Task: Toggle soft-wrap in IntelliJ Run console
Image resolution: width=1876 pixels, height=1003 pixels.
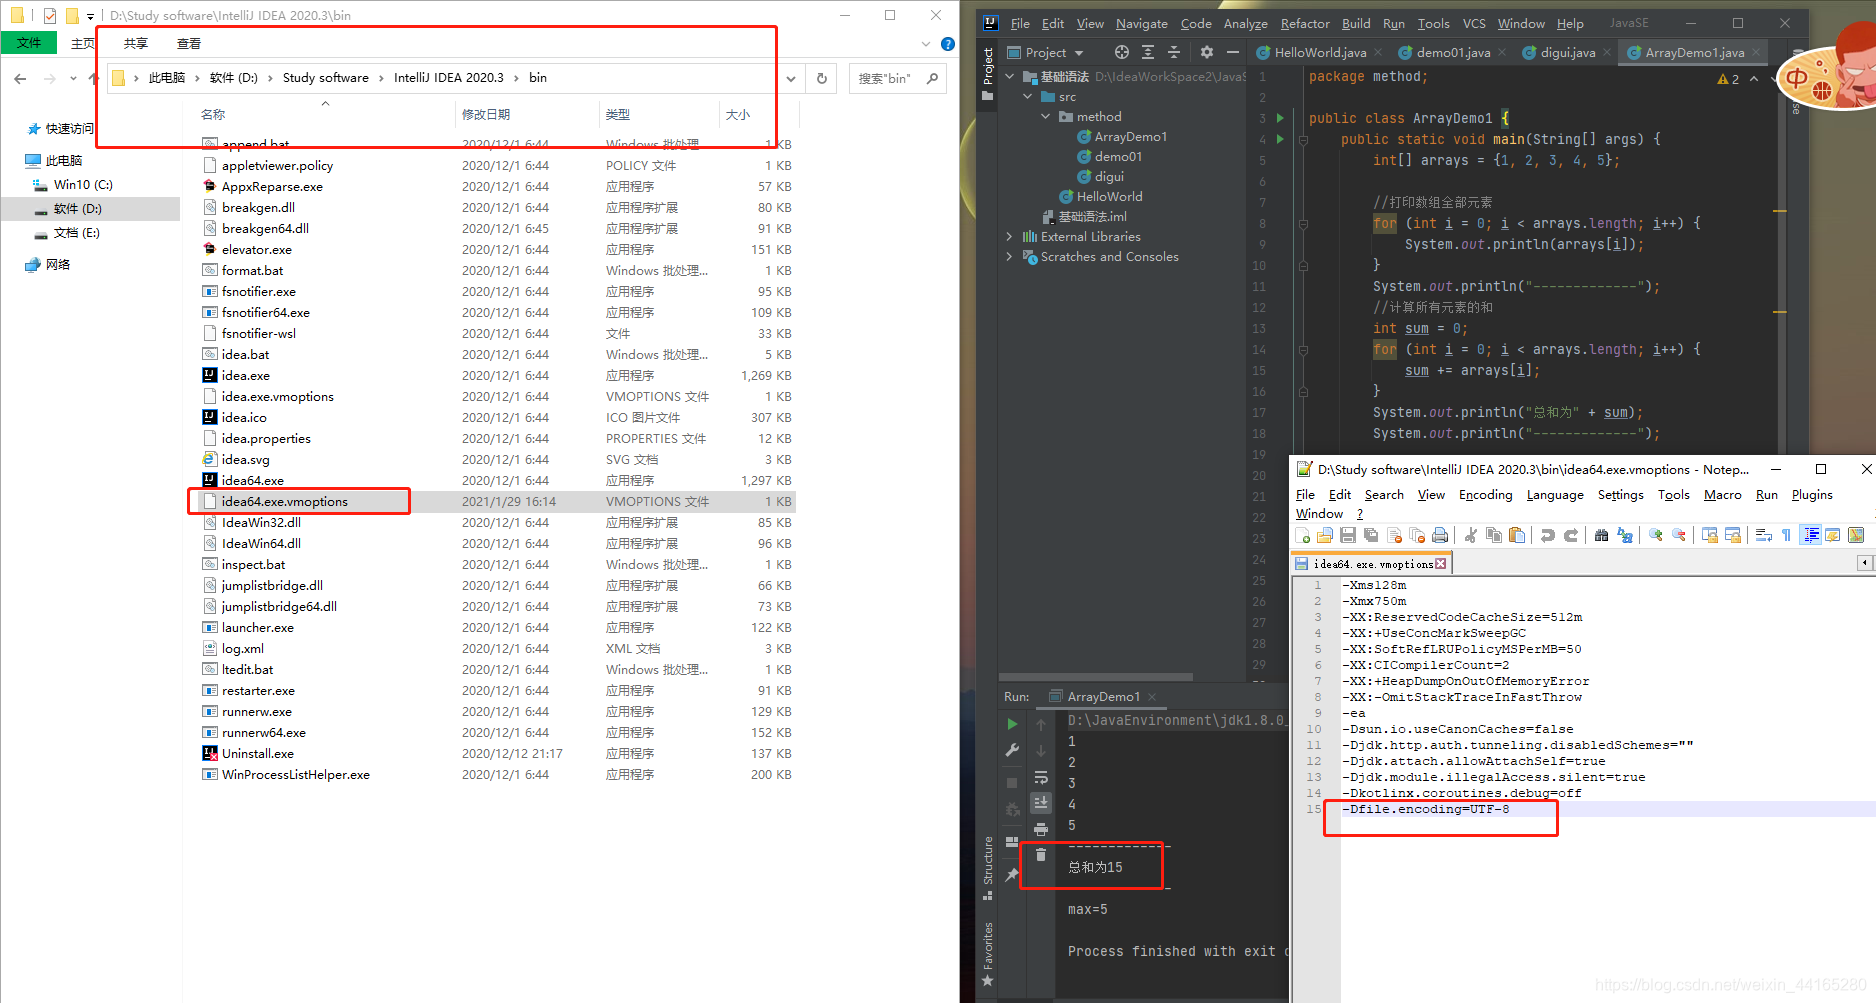Action: (1041, 777)
